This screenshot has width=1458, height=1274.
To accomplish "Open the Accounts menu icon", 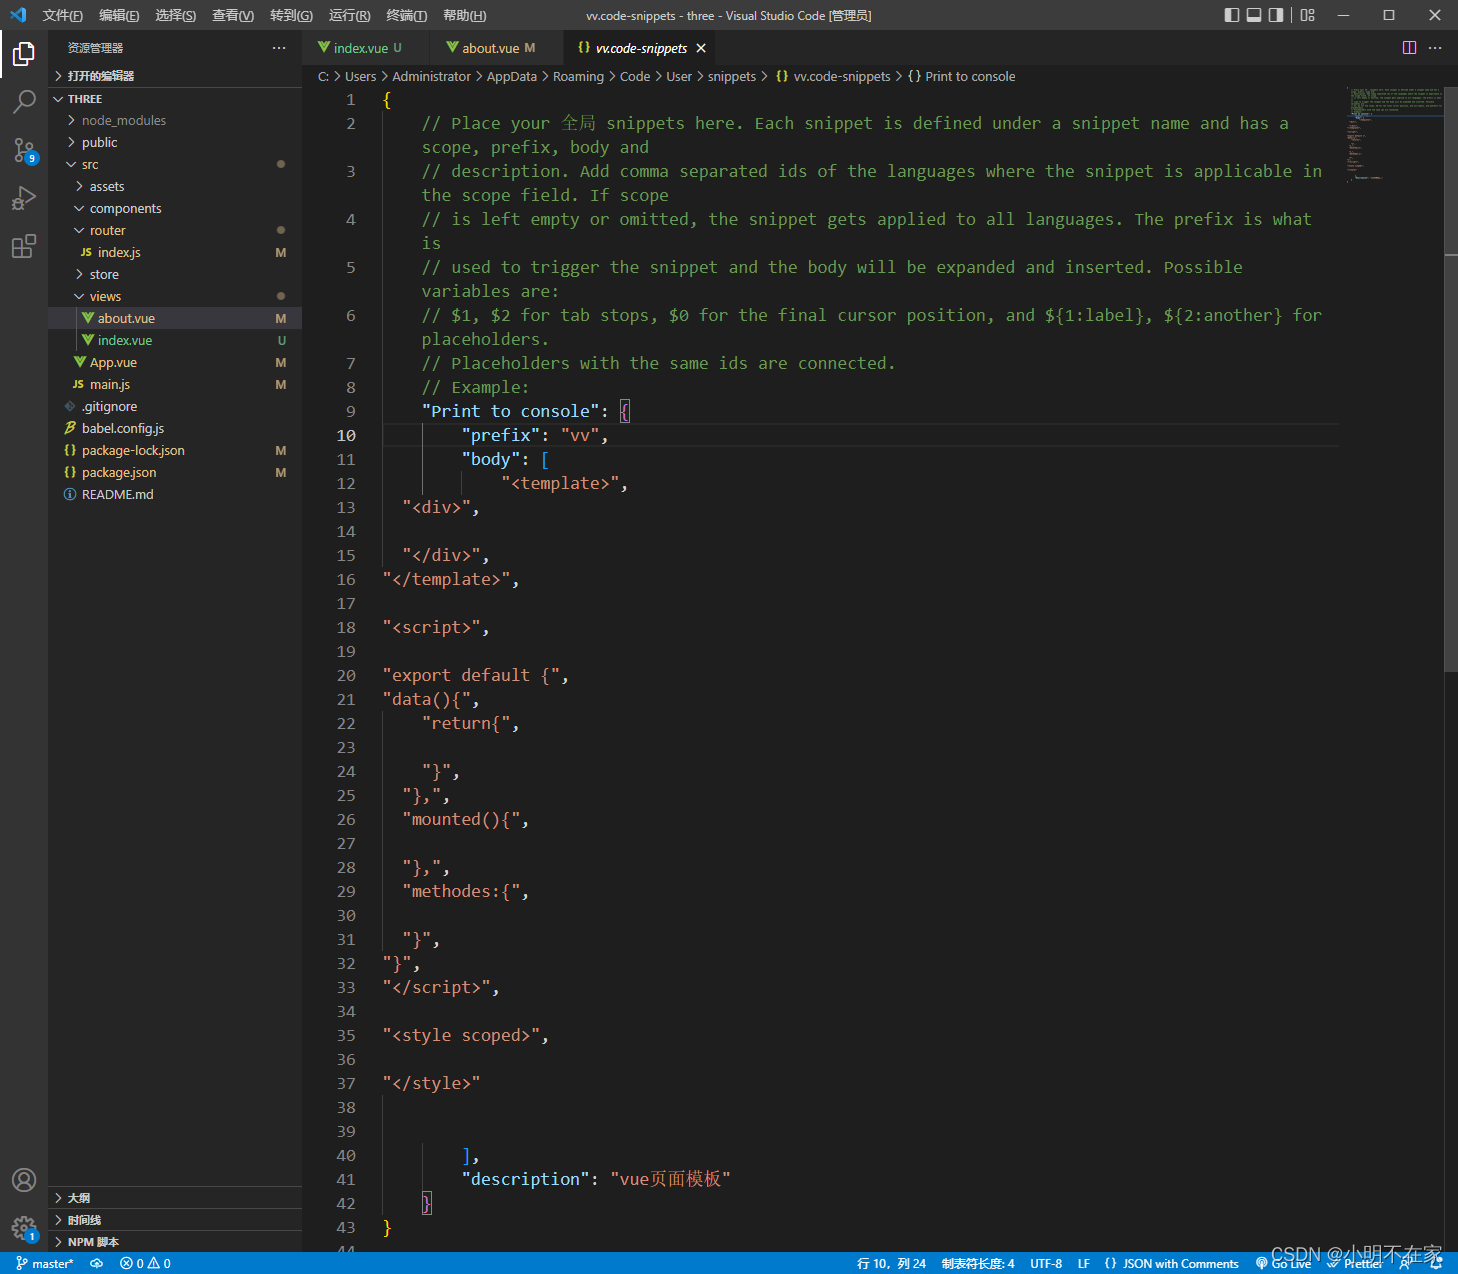I will 24,1180.
